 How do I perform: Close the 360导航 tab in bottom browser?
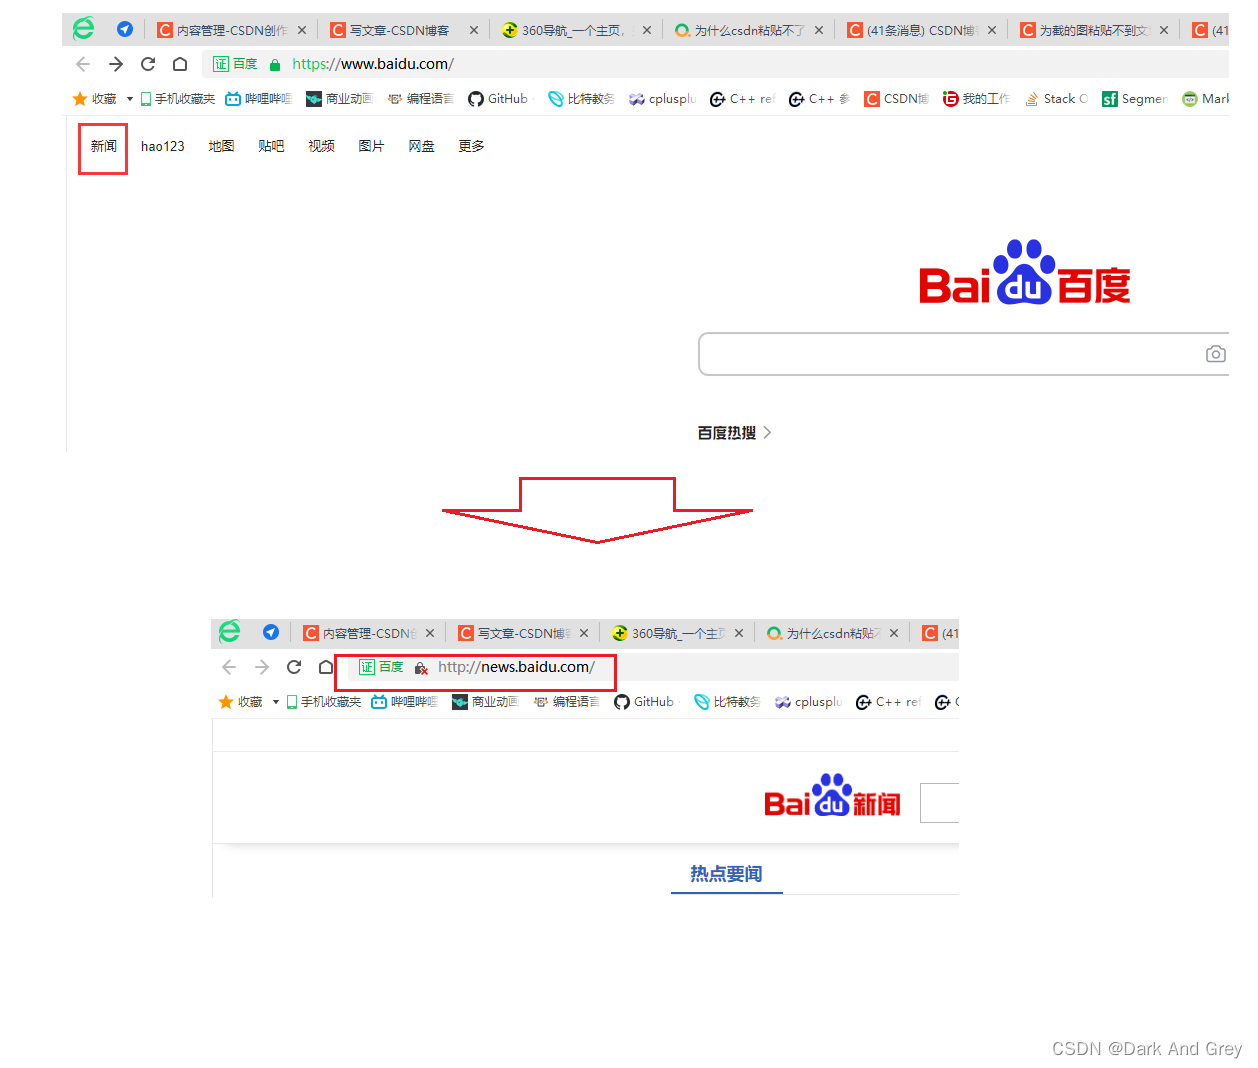[739, 633]
